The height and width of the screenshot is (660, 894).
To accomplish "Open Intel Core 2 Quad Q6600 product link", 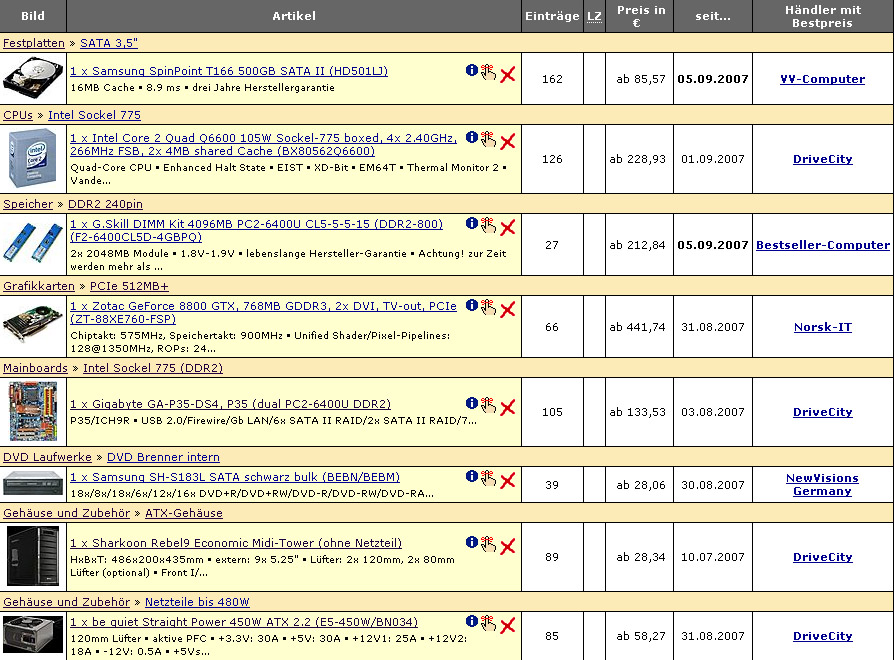I will point(263,144).
